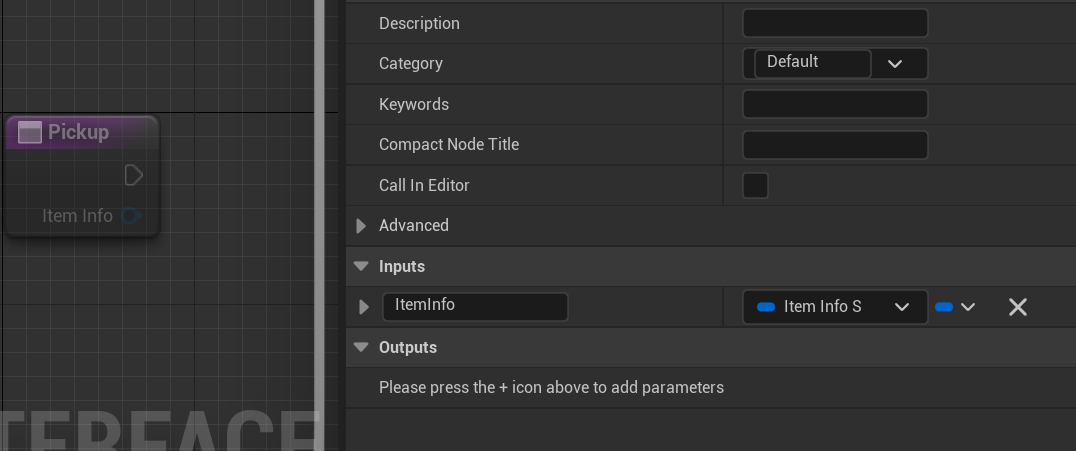
Task: Remove the ItemInfo input parameter
Action: 1017,307
